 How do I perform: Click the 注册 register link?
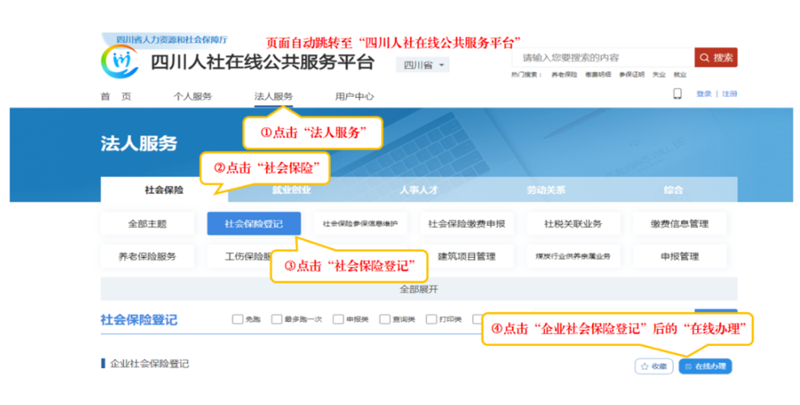(x=730, y=94)
